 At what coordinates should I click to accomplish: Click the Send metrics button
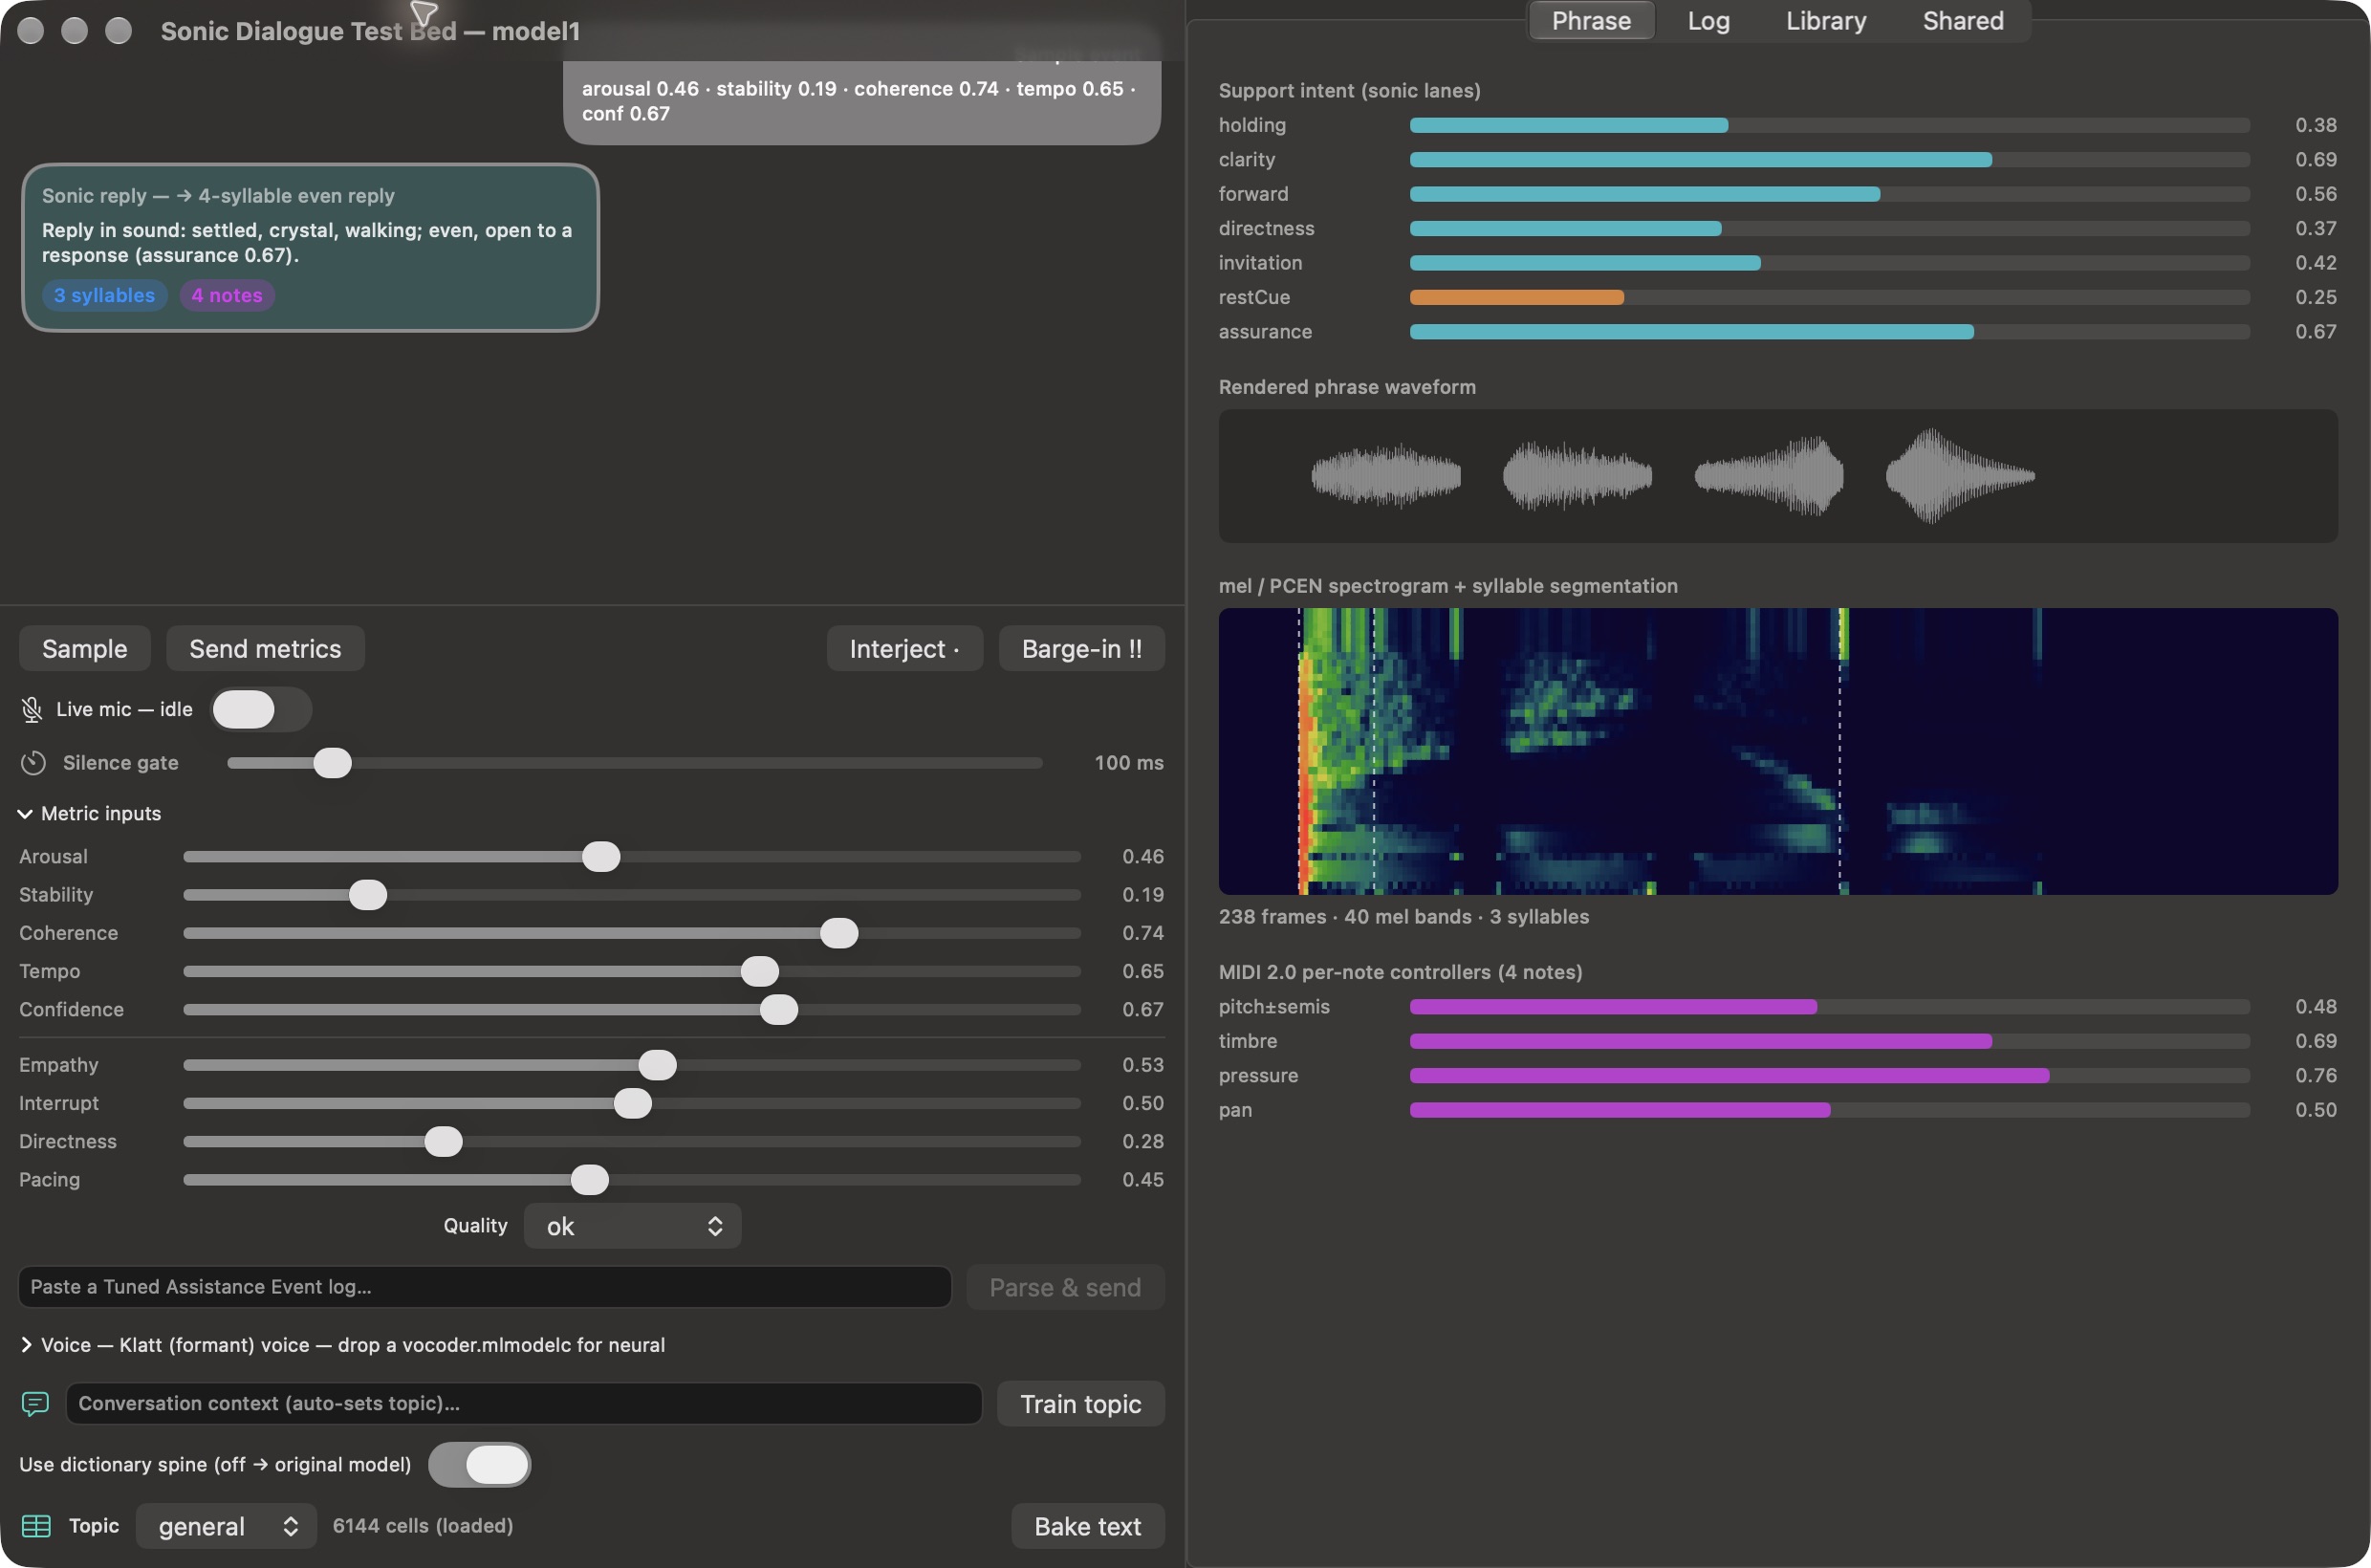pyautogui.click(x=265, y=649)
